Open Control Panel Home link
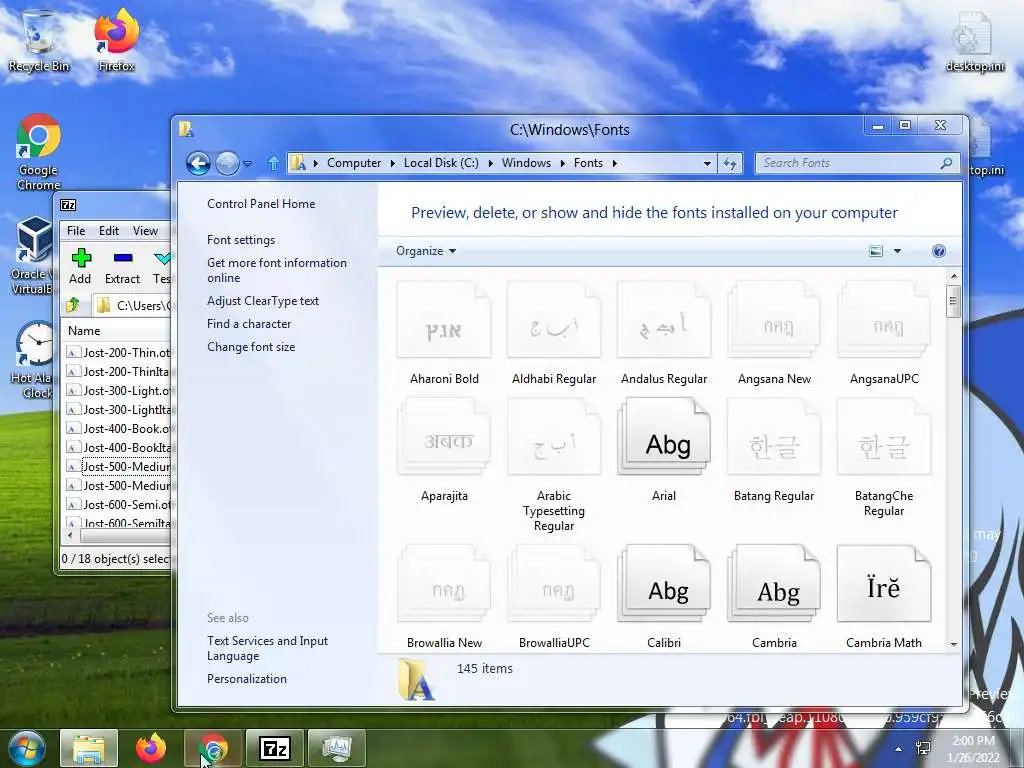The image size is (1024, 768). [261, 204]
